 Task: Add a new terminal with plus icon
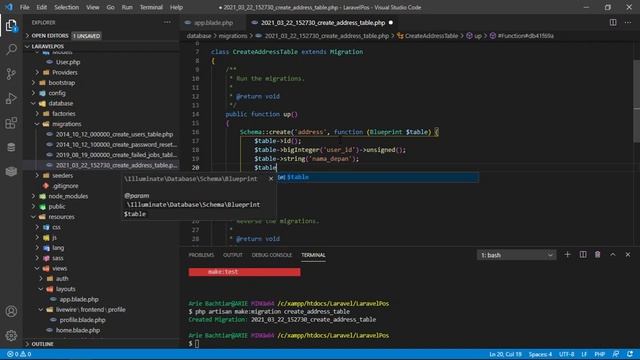[567, 255]
